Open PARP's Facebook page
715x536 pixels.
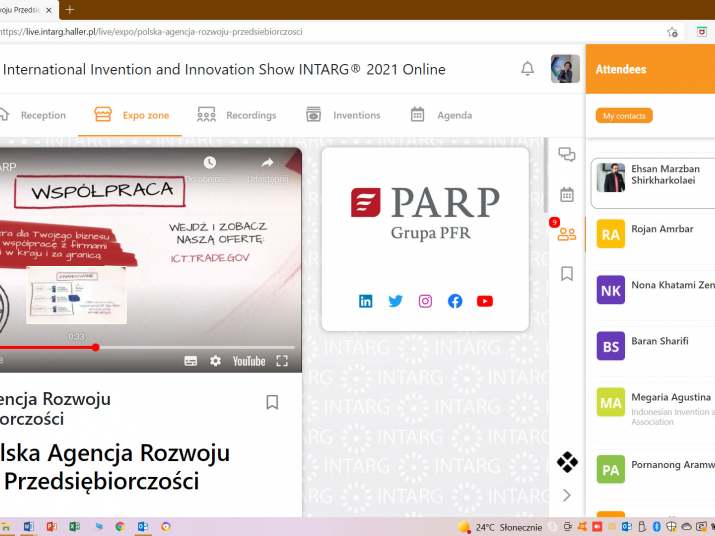pyautogui.click(x=455, y=301)
